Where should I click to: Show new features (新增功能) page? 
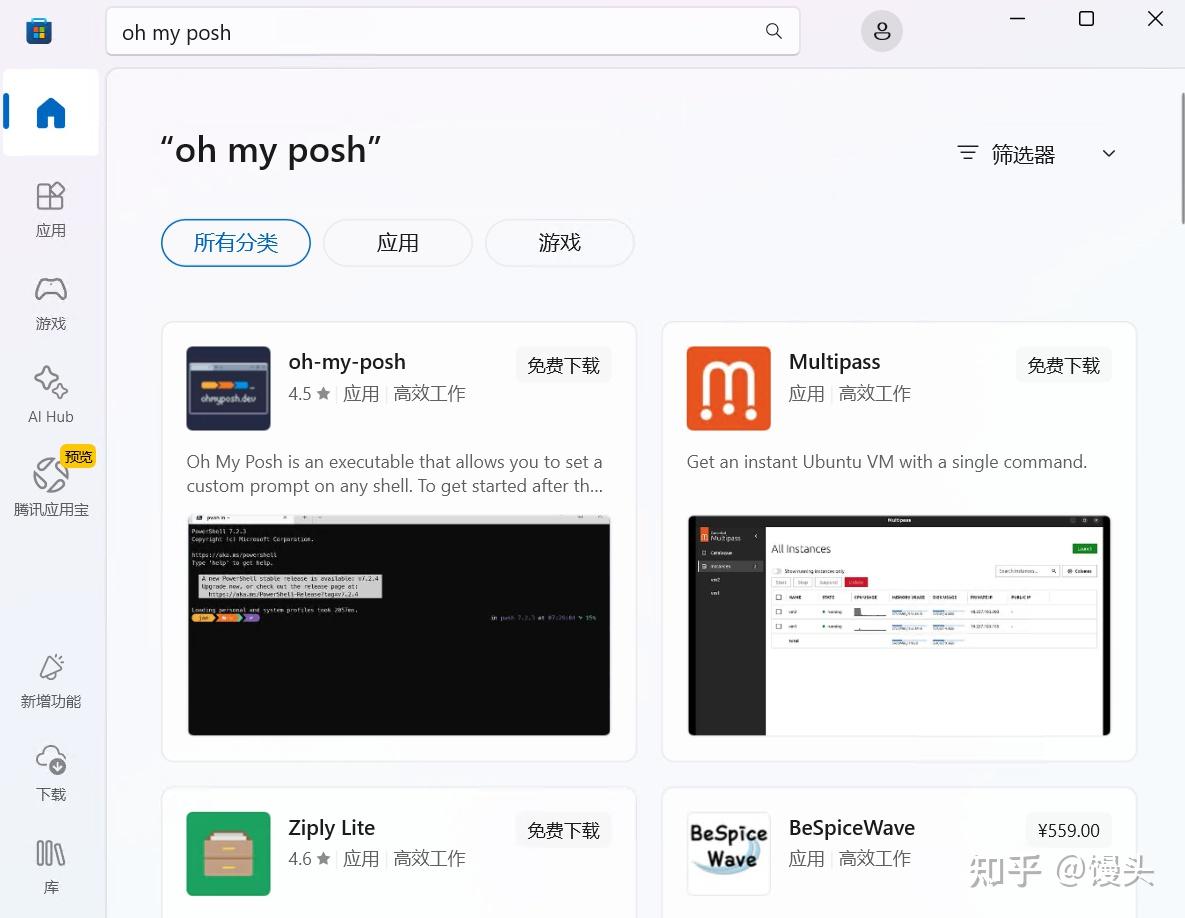51,681
